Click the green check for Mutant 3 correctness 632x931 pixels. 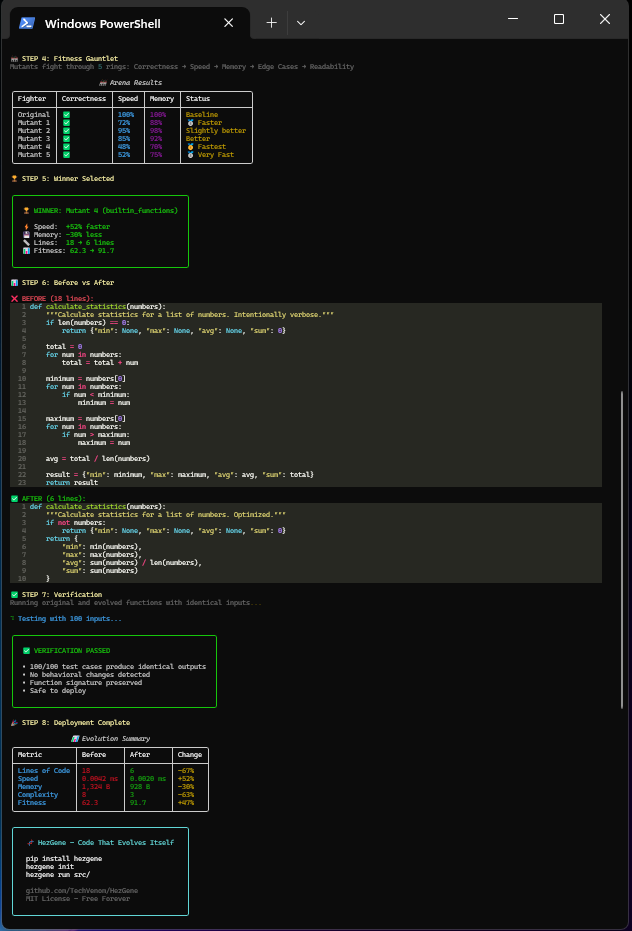[x=67, y=138]
